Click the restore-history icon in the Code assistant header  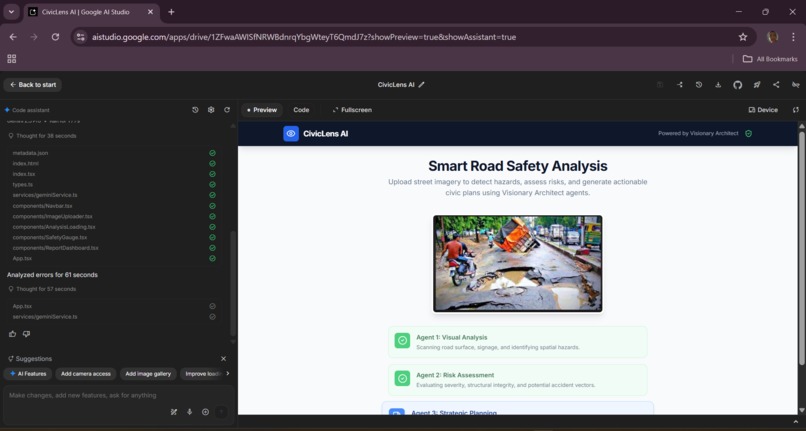[x=195, y=110]
